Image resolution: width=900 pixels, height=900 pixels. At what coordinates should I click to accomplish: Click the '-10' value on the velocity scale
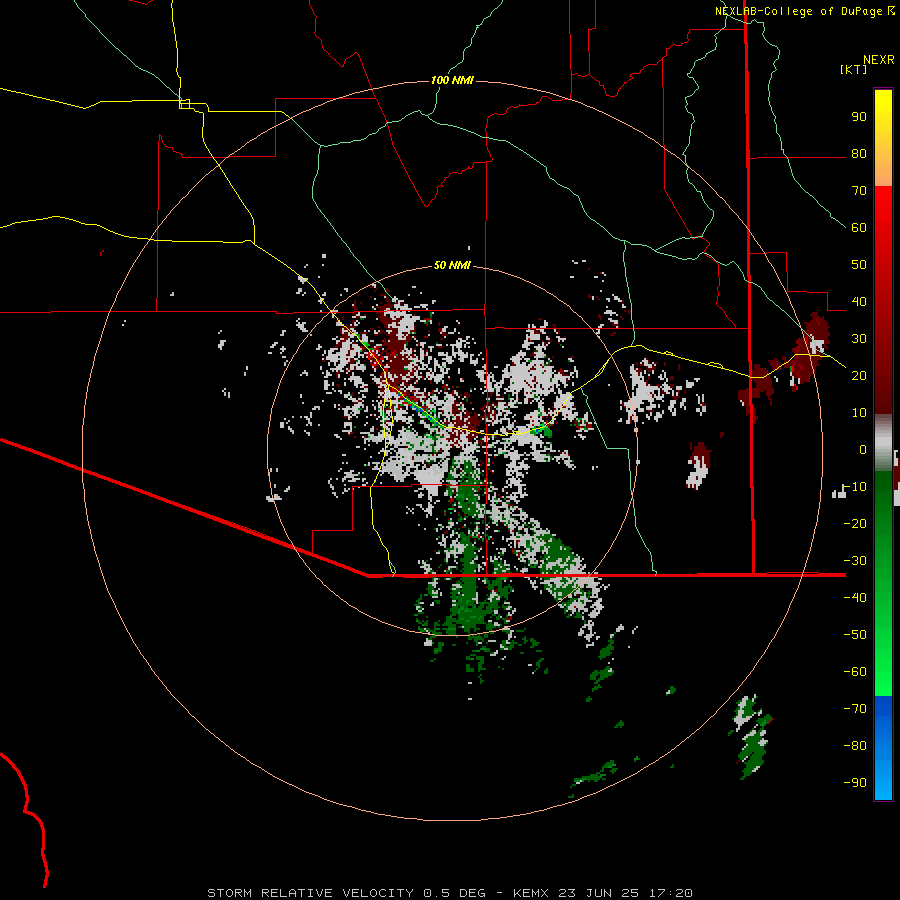point(855,487)
